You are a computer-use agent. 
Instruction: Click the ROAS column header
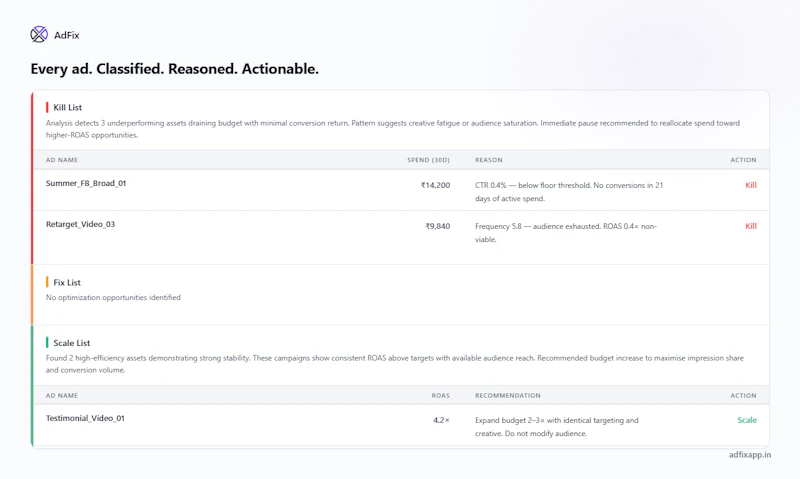[441, 395]
